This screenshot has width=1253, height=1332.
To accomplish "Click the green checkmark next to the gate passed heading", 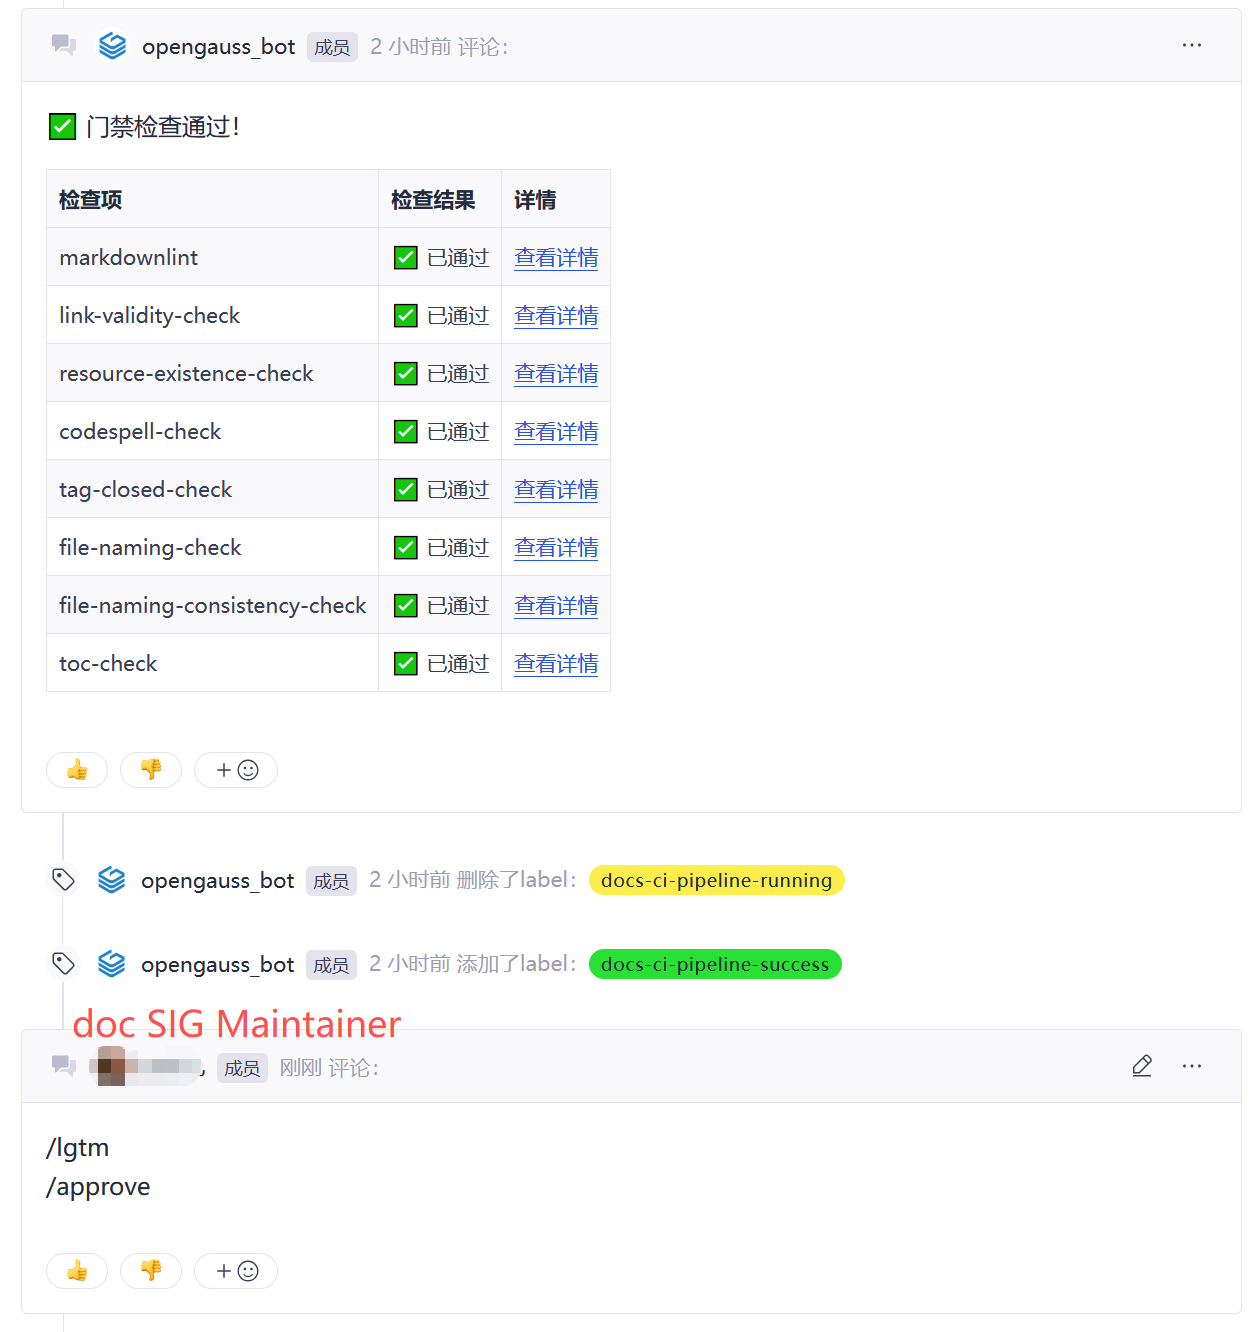I will (x=62, y=127).
